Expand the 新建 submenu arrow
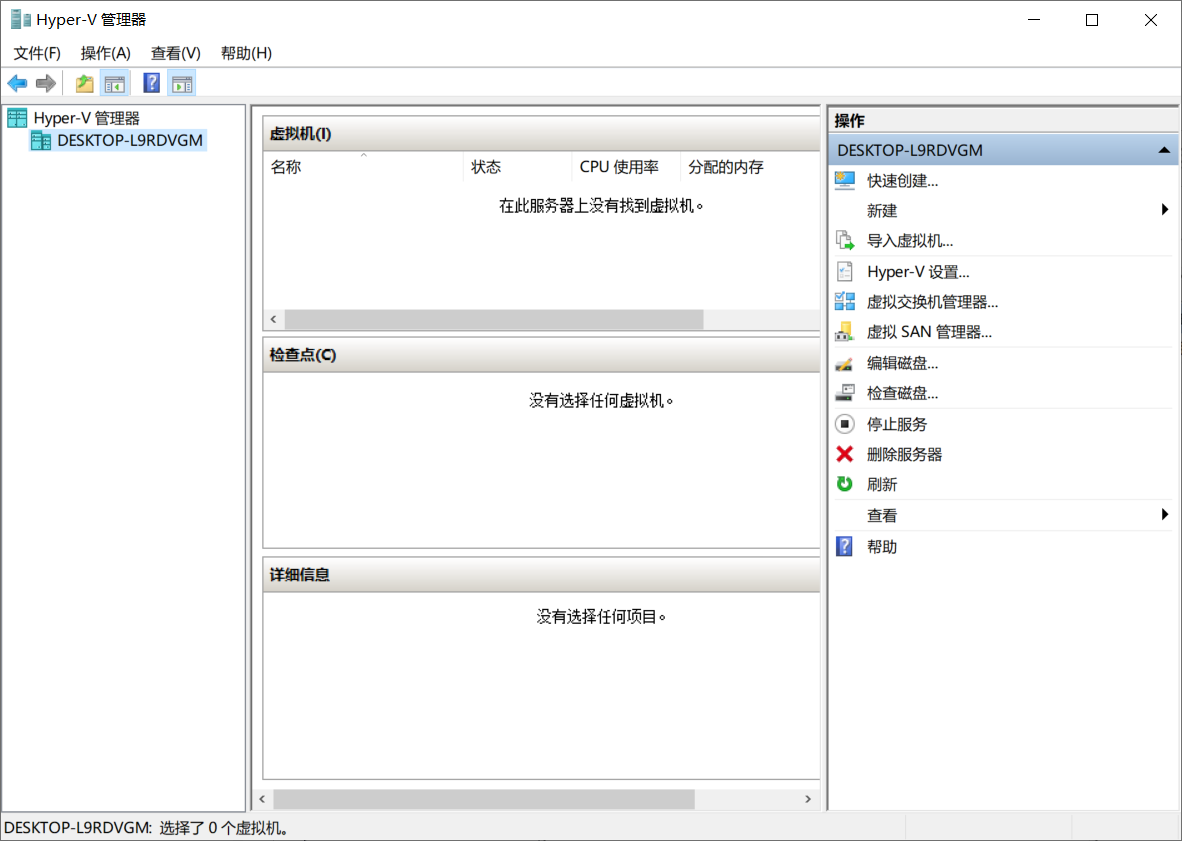Viewport: 1182px width, 841px height. [x=1165, y=209]
